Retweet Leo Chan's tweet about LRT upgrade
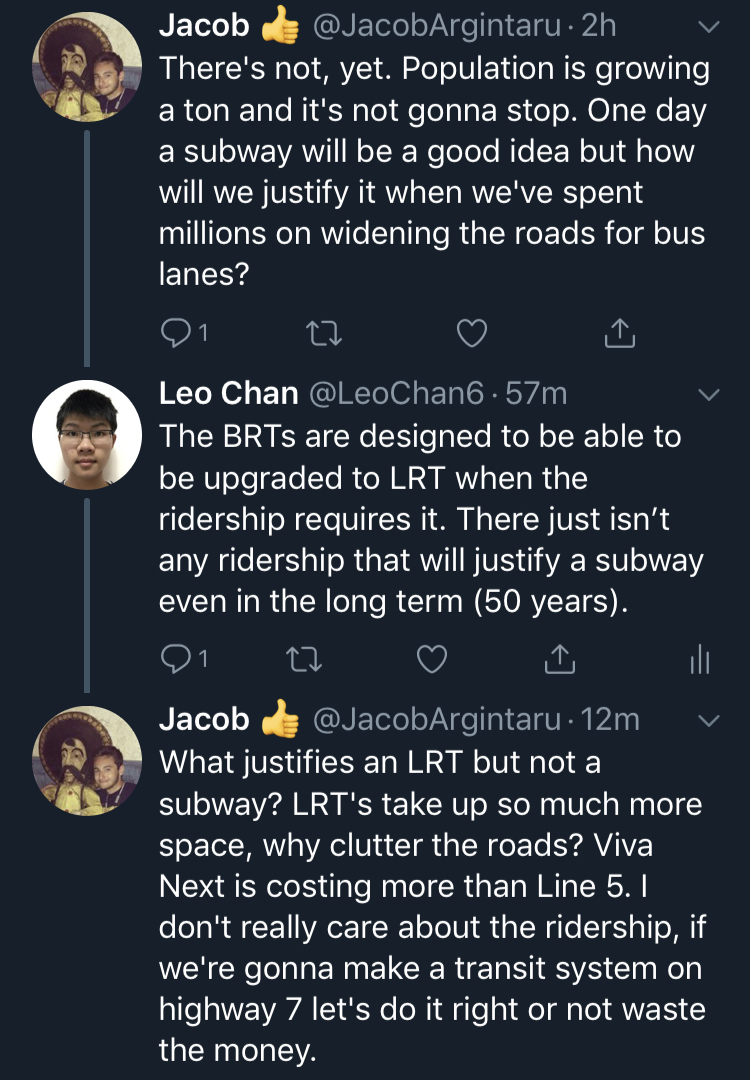The height and width of the screenshot is (1080, 750). coord(301,658)
